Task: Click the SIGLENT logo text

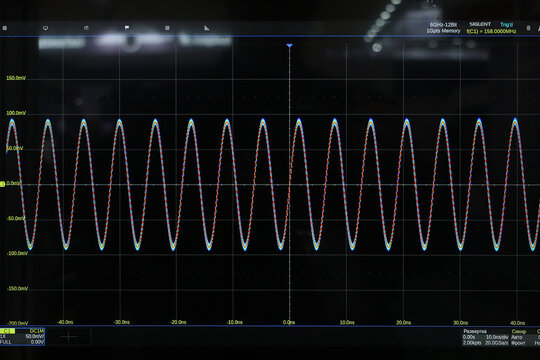Action: [480, 24]
